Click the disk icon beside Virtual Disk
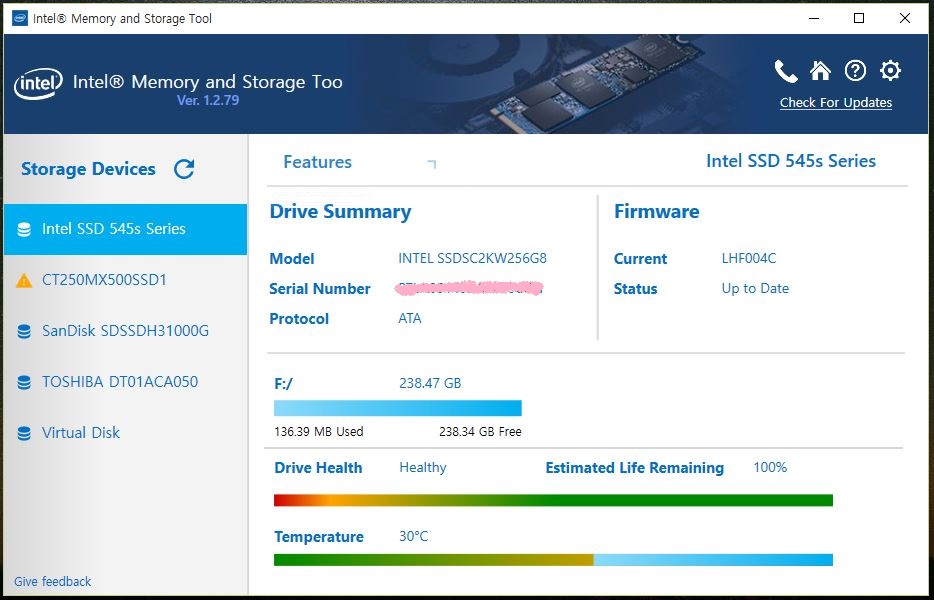Screen dimensions: 934x600 [24, 433]
